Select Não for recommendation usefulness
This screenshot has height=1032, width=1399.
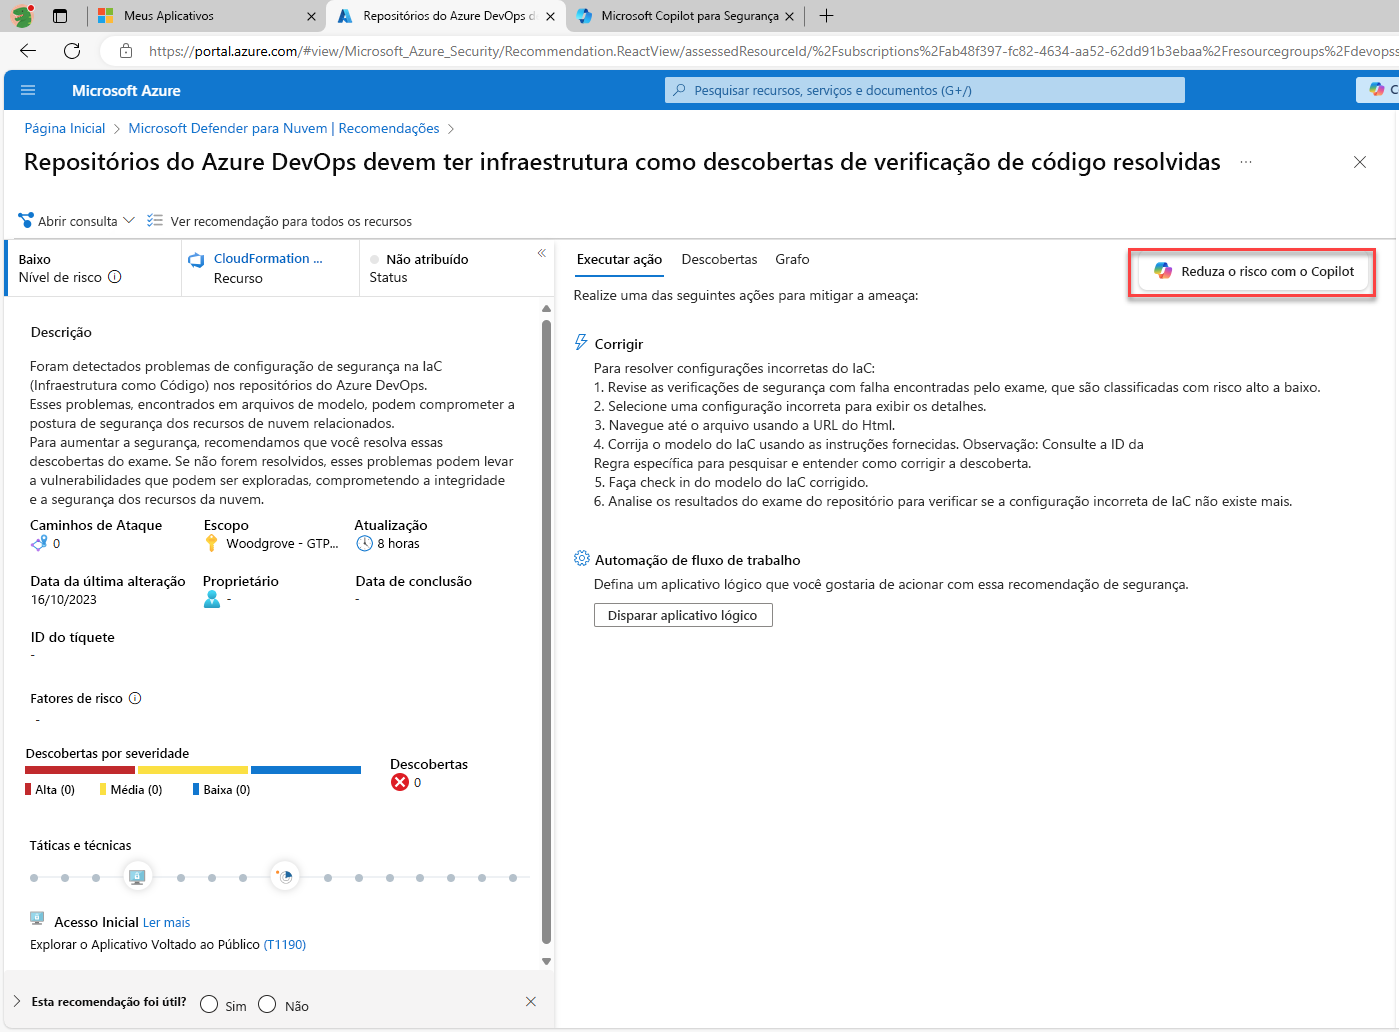[x=267, y=1004]
